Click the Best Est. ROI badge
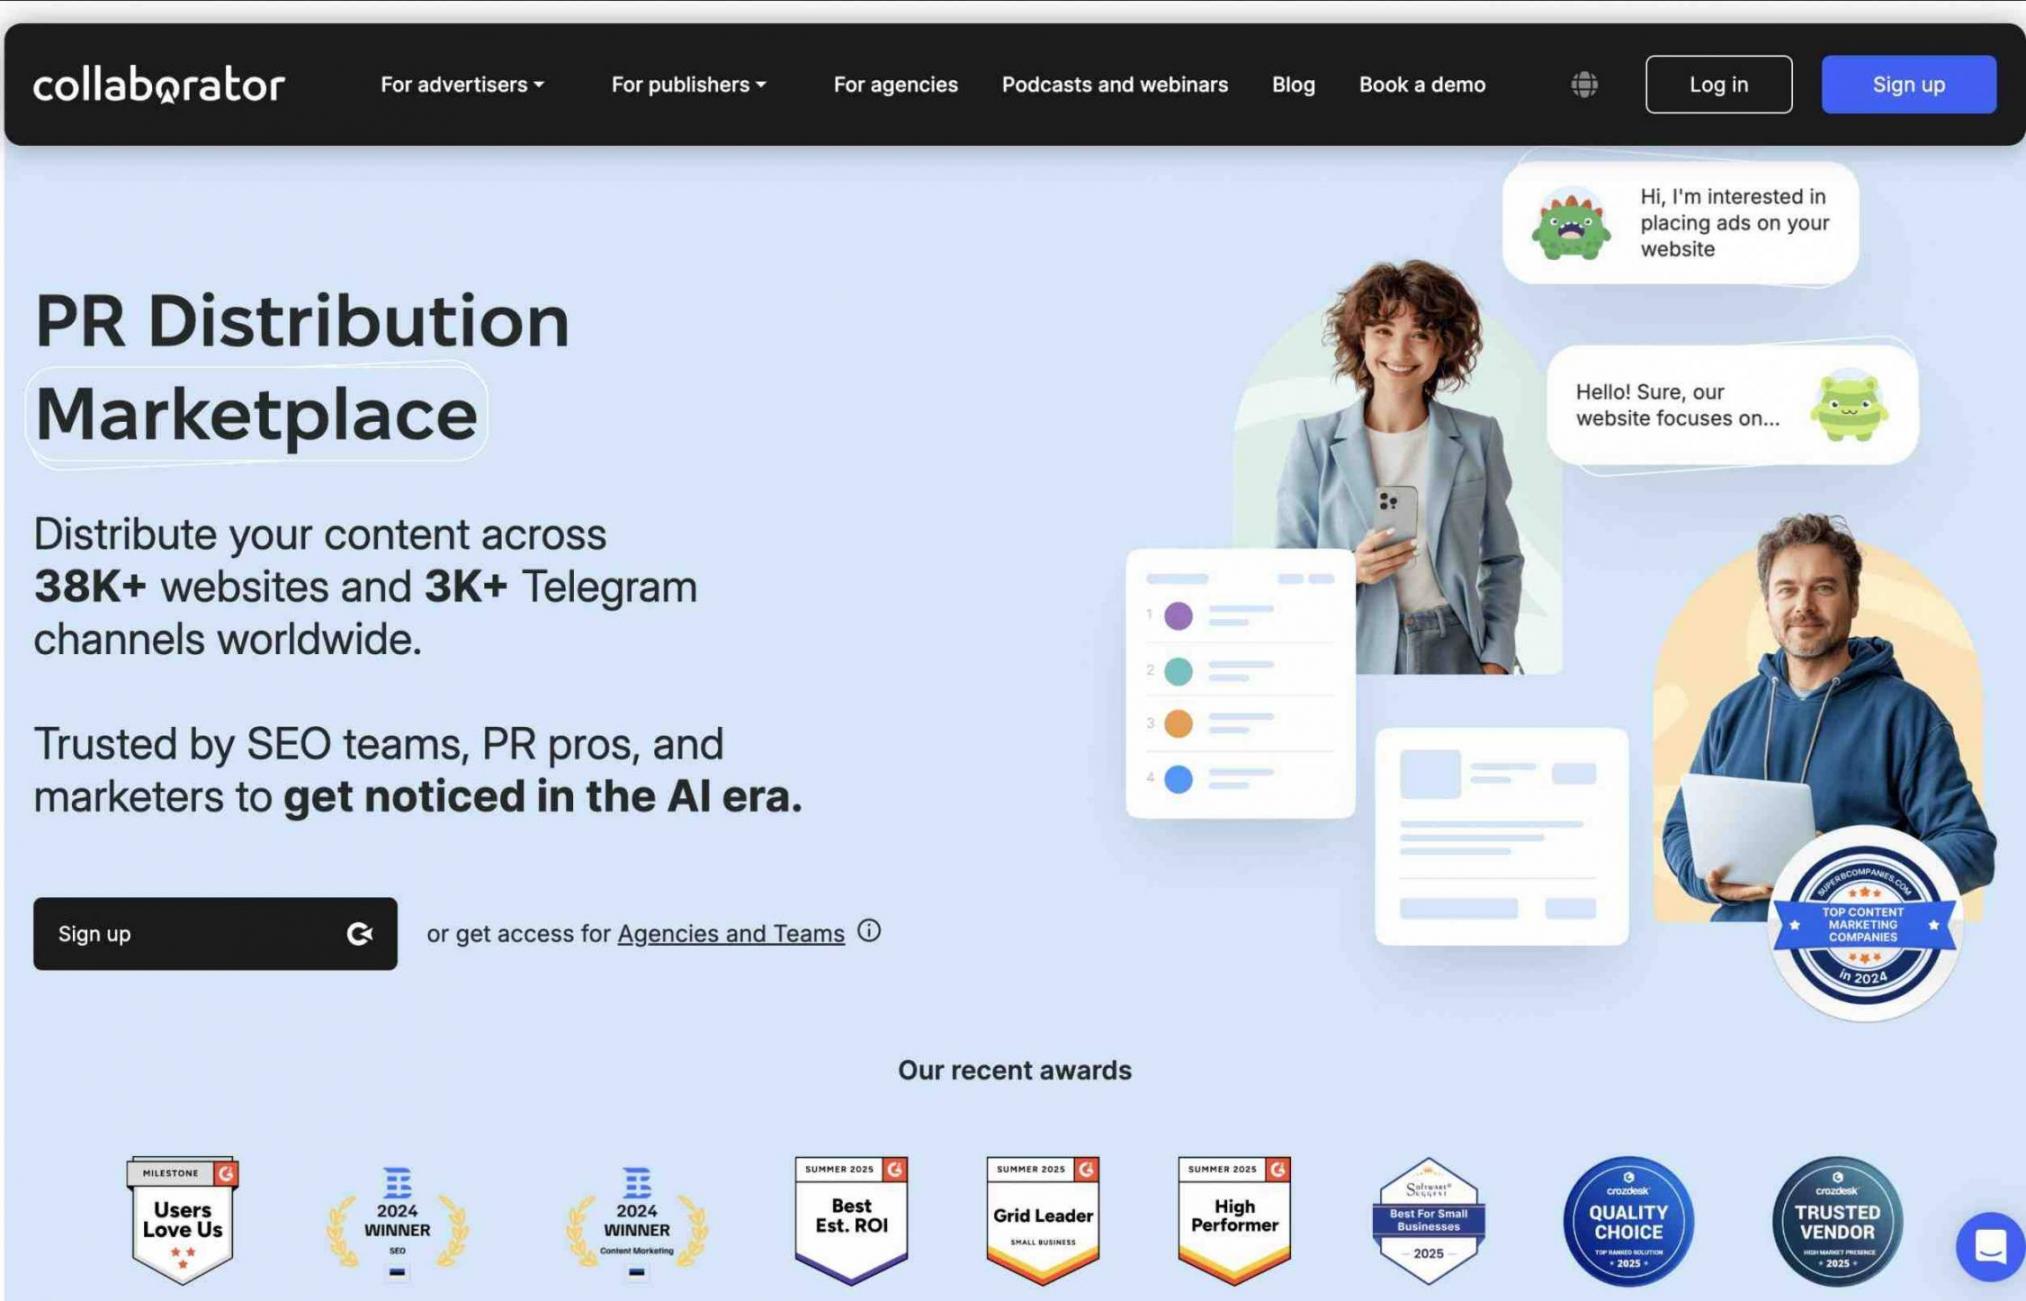Screen dimensions: 2026x1301 point(851,1219)
